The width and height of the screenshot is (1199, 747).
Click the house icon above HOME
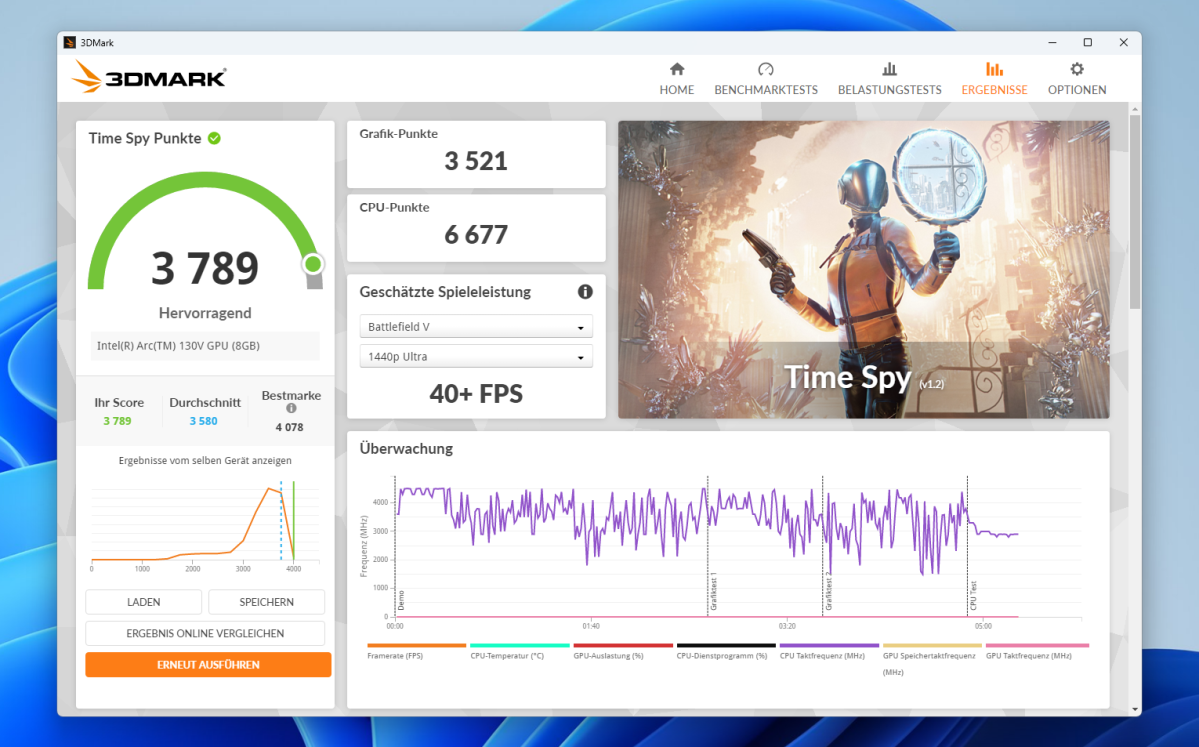[x=677, y=70]
